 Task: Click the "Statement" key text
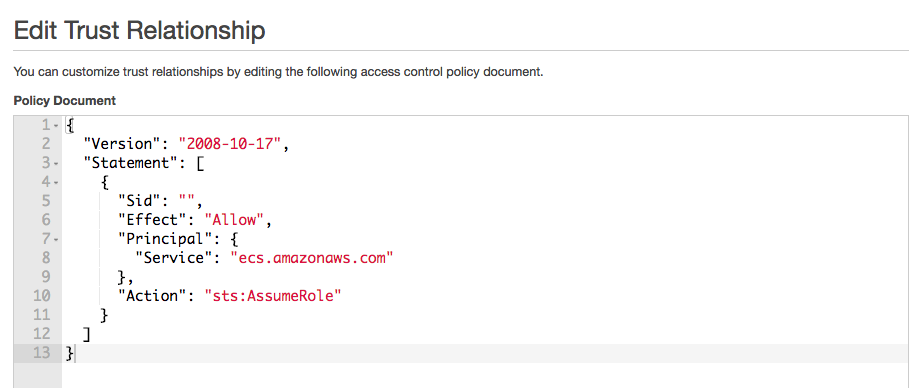click(131, 163)
